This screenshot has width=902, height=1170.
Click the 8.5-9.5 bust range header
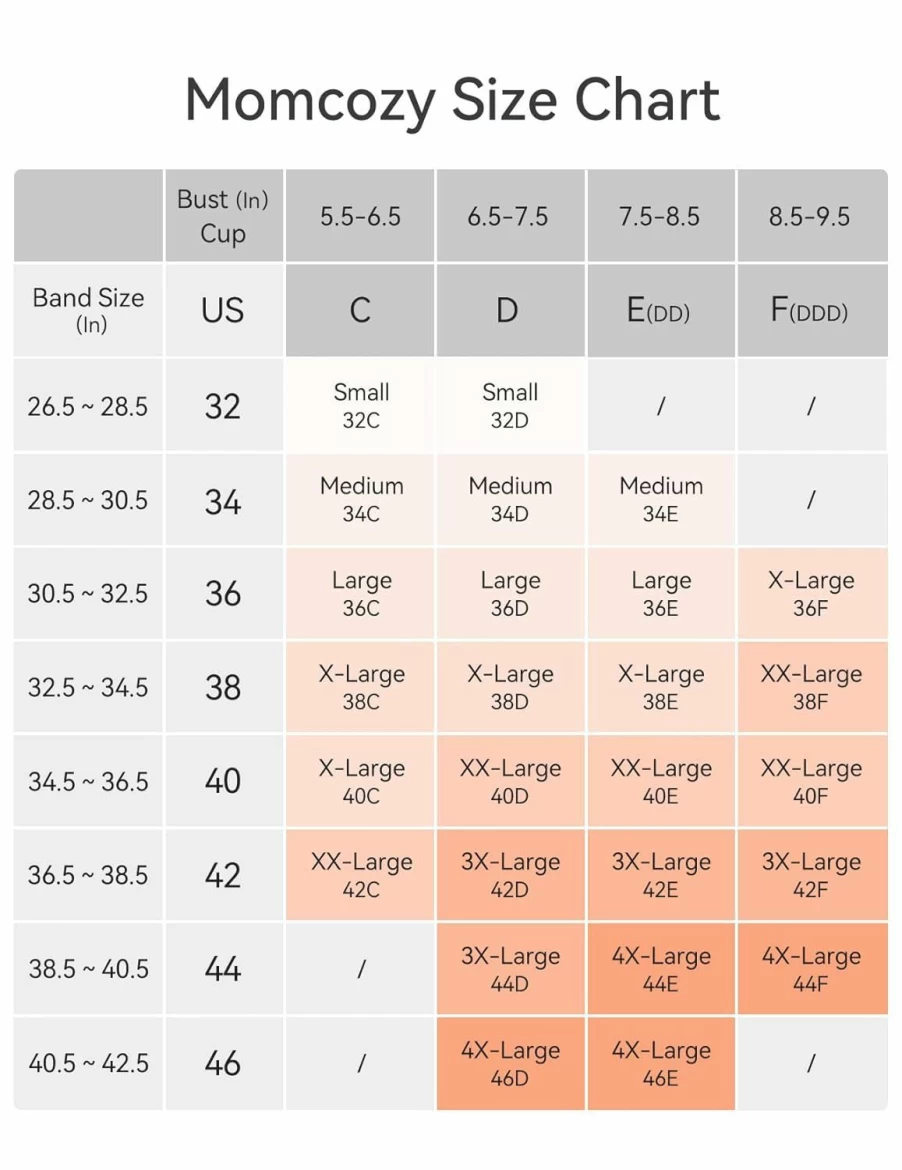812,216
